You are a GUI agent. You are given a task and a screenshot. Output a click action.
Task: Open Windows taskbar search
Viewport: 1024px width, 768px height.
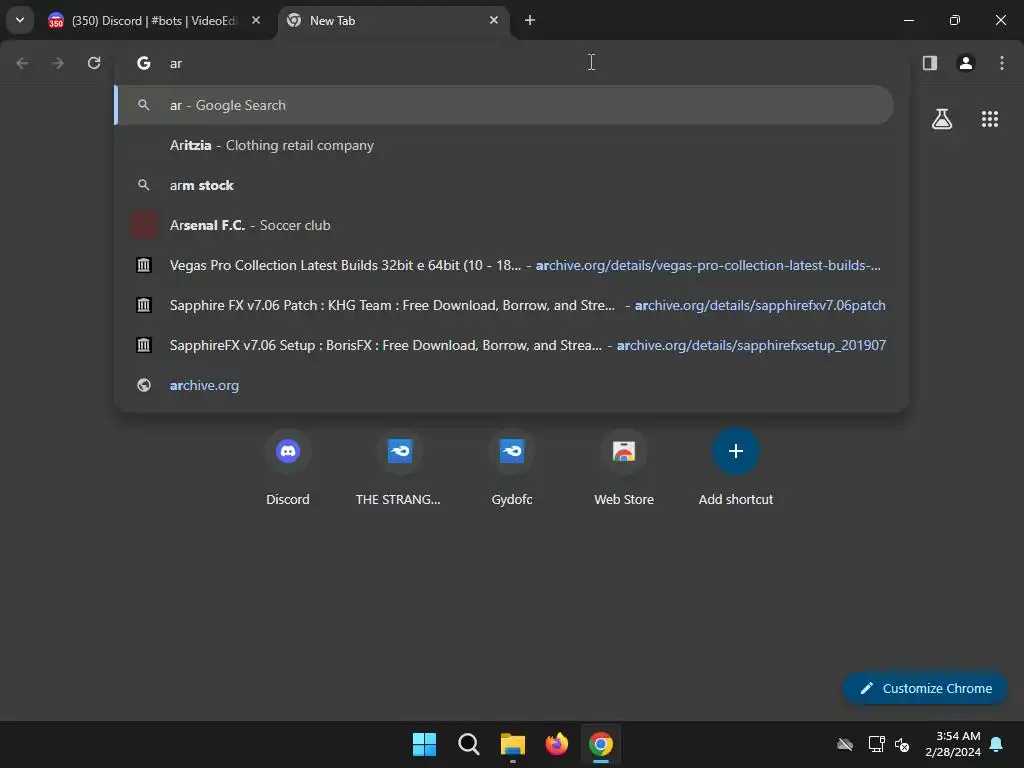click(468, 744)
